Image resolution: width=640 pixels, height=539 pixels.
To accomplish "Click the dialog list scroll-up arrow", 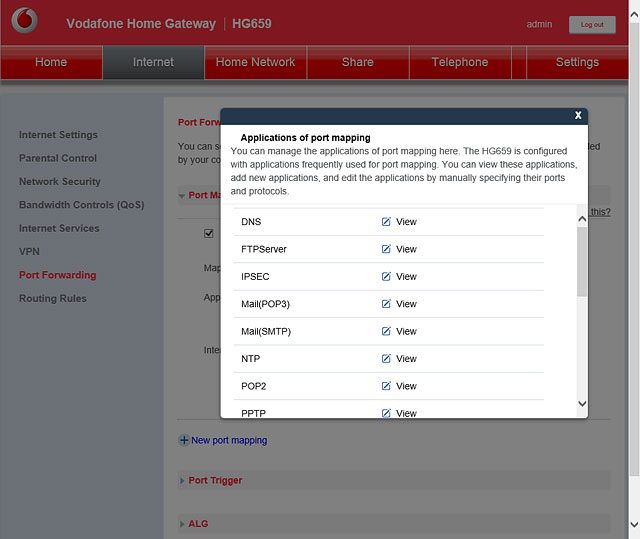I will pyautogui.click(x=582, y=219).
